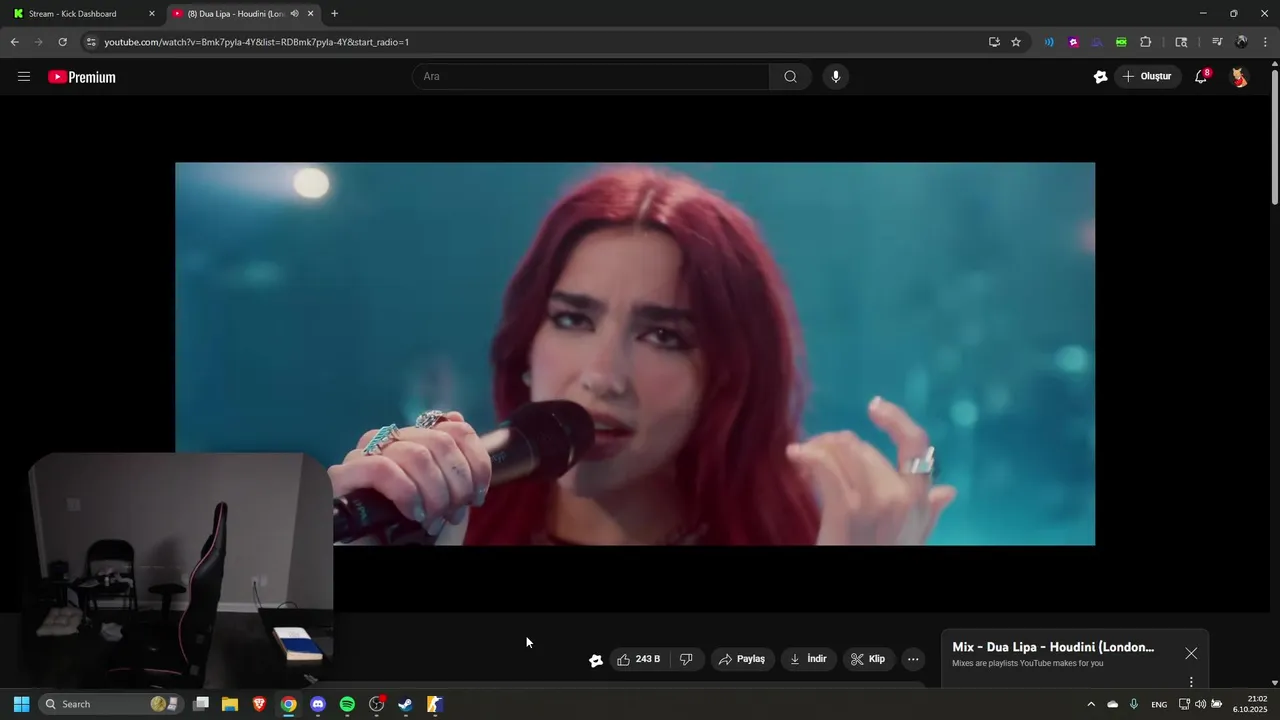Open Steam from the taskbar
This screenshot has width=1280, height=720.
tap(405, 704)
